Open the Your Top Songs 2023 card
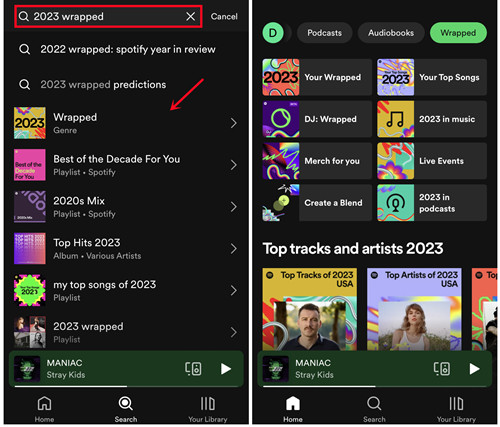Screen dimensions: 500x427 point(432,77)
